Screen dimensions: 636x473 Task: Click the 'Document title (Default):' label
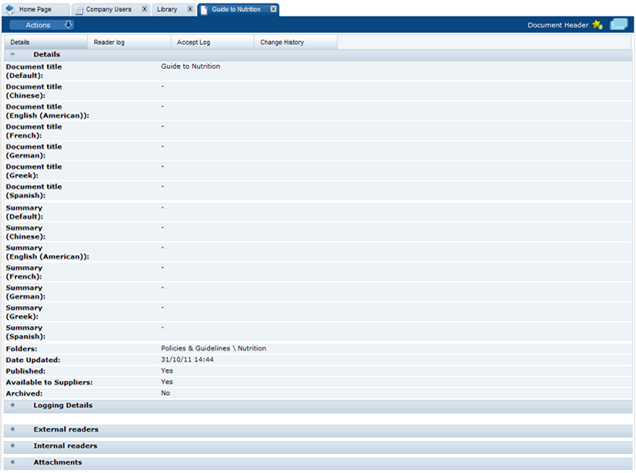pyautogui.click(x=34, y=71)
